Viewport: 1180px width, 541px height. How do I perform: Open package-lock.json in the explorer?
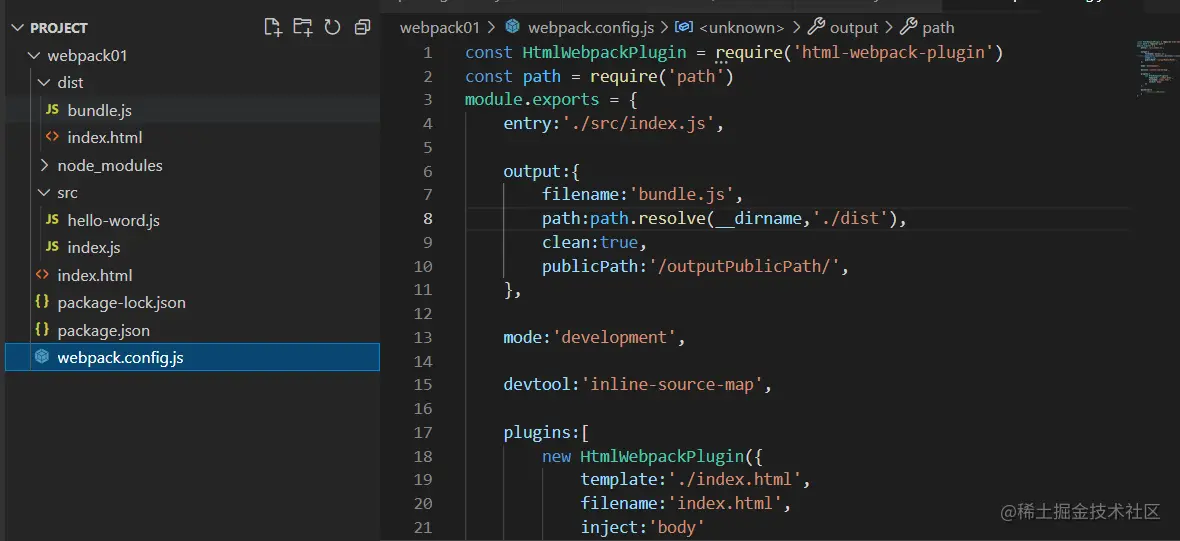coord(121,302)
